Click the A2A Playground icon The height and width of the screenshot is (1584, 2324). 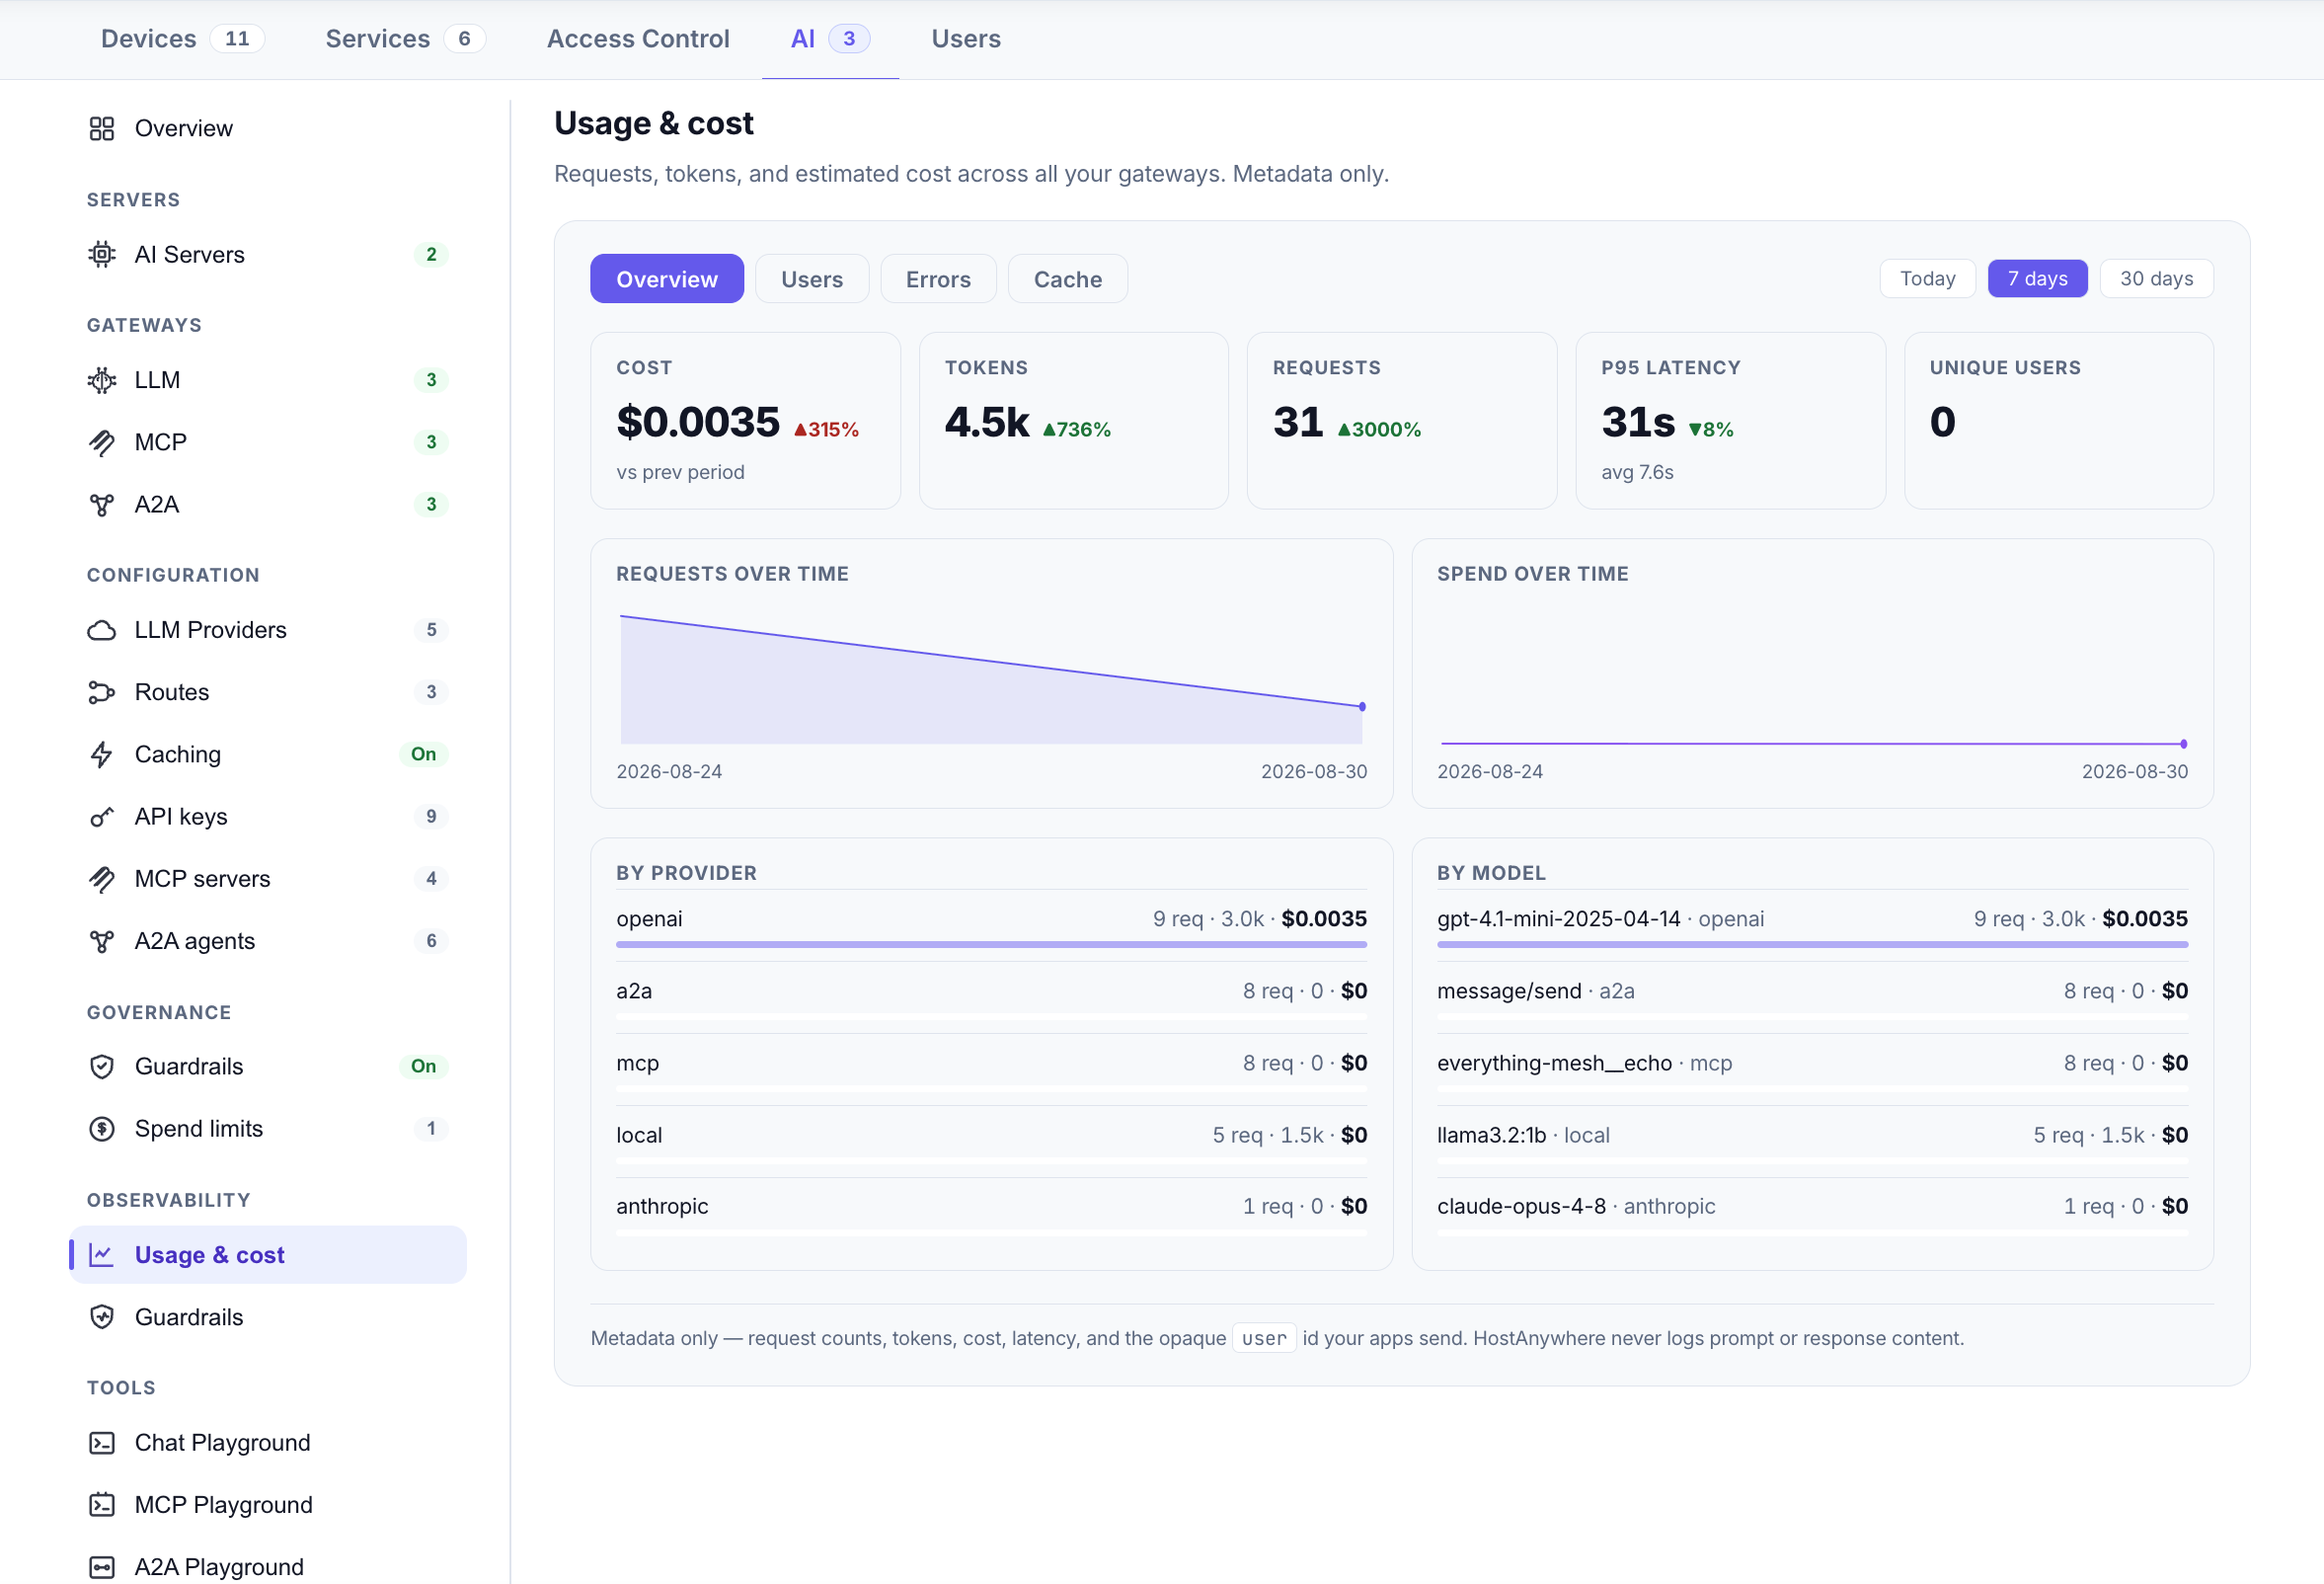coord(102,1567)
